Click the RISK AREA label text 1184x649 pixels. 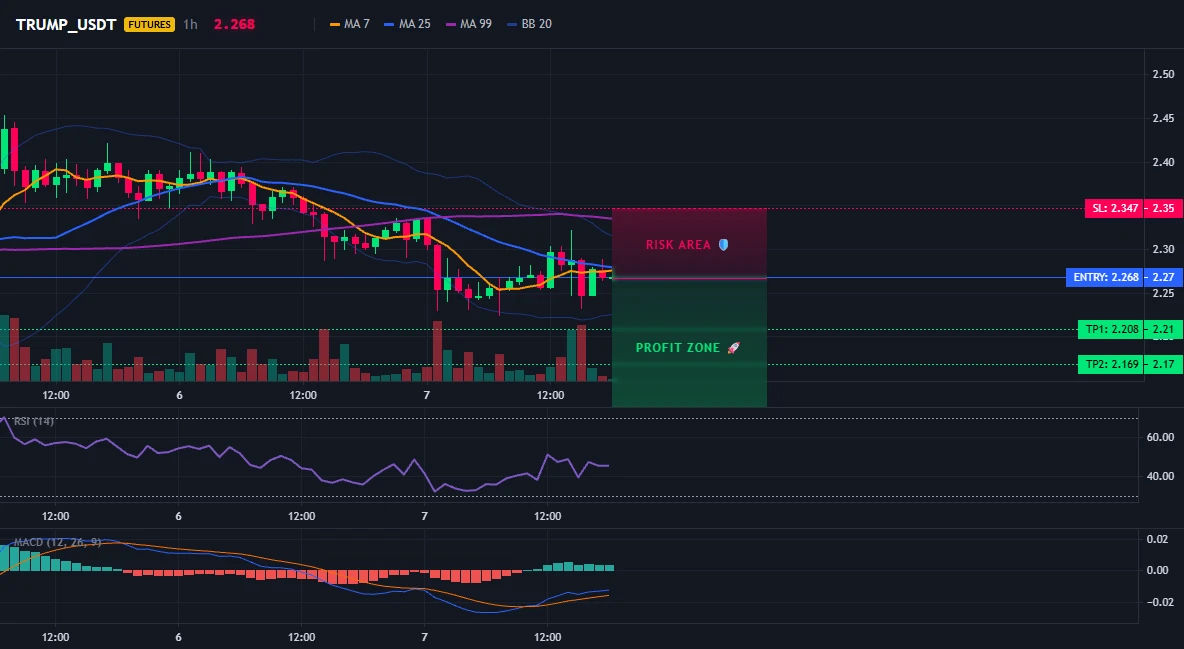[x=678, y=245]
